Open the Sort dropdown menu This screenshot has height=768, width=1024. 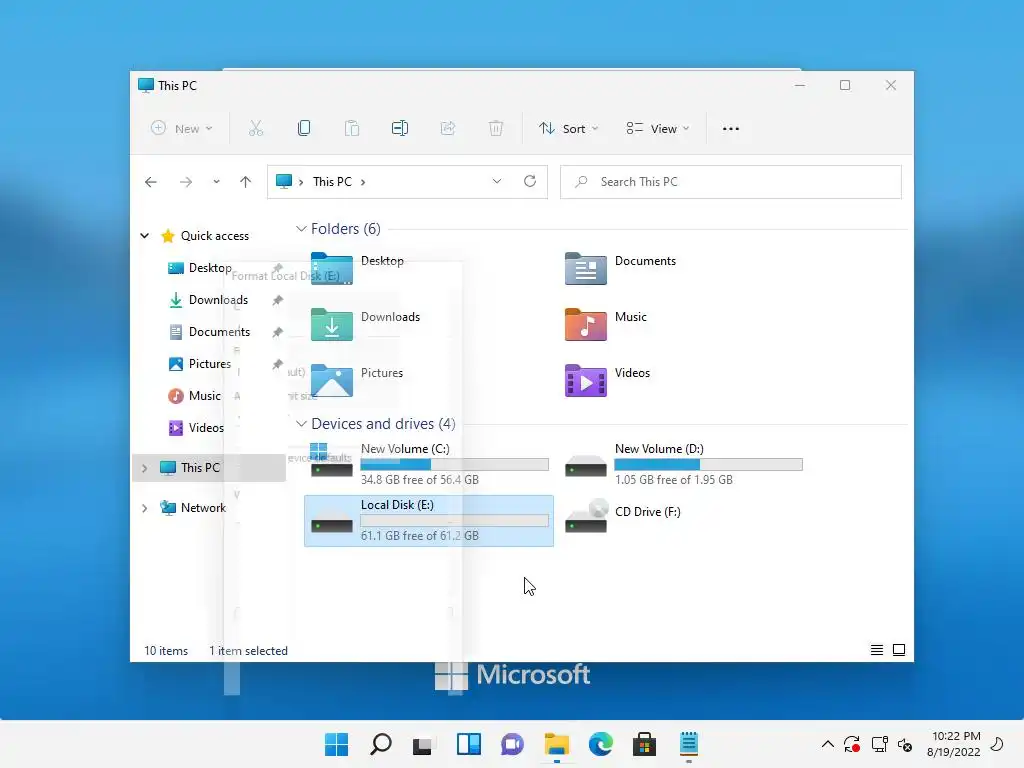[x=568, y=128]
